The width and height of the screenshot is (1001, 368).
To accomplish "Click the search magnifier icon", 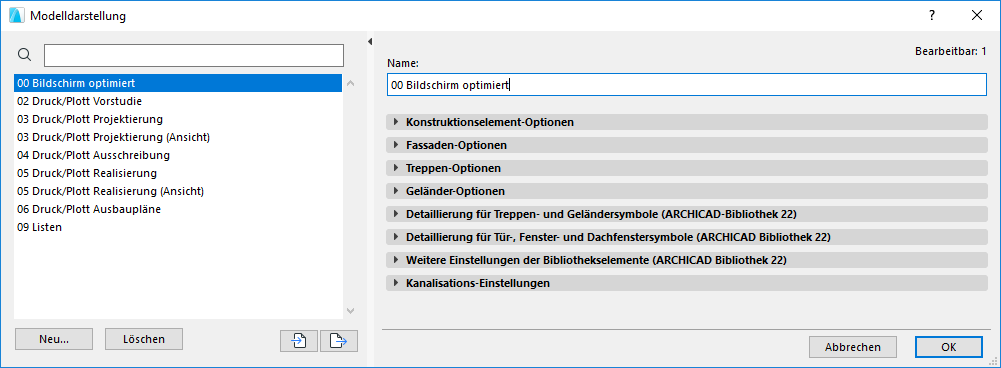I will click(x=24, y=55).
